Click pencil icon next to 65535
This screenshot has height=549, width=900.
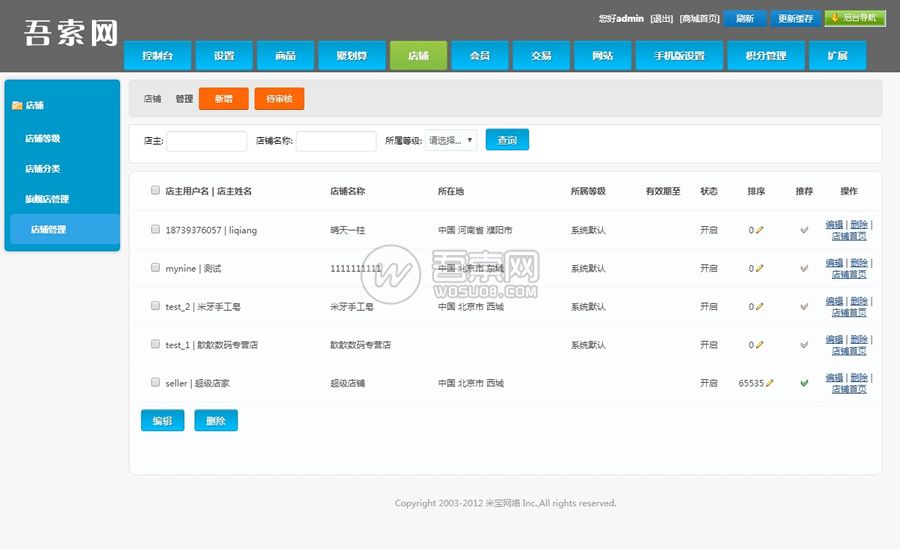(x=770, y=383)
